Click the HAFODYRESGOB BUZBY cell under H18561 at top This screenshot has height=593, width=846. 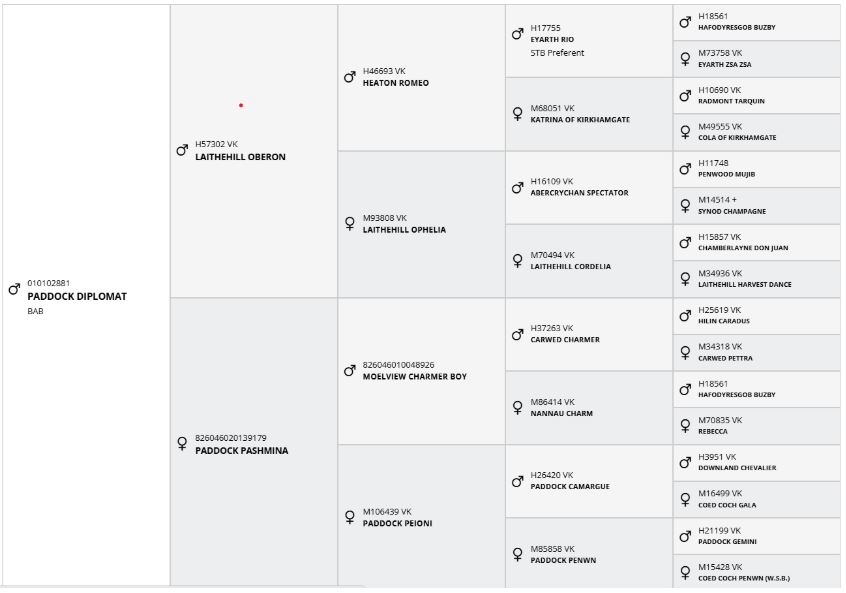(736, 28)
